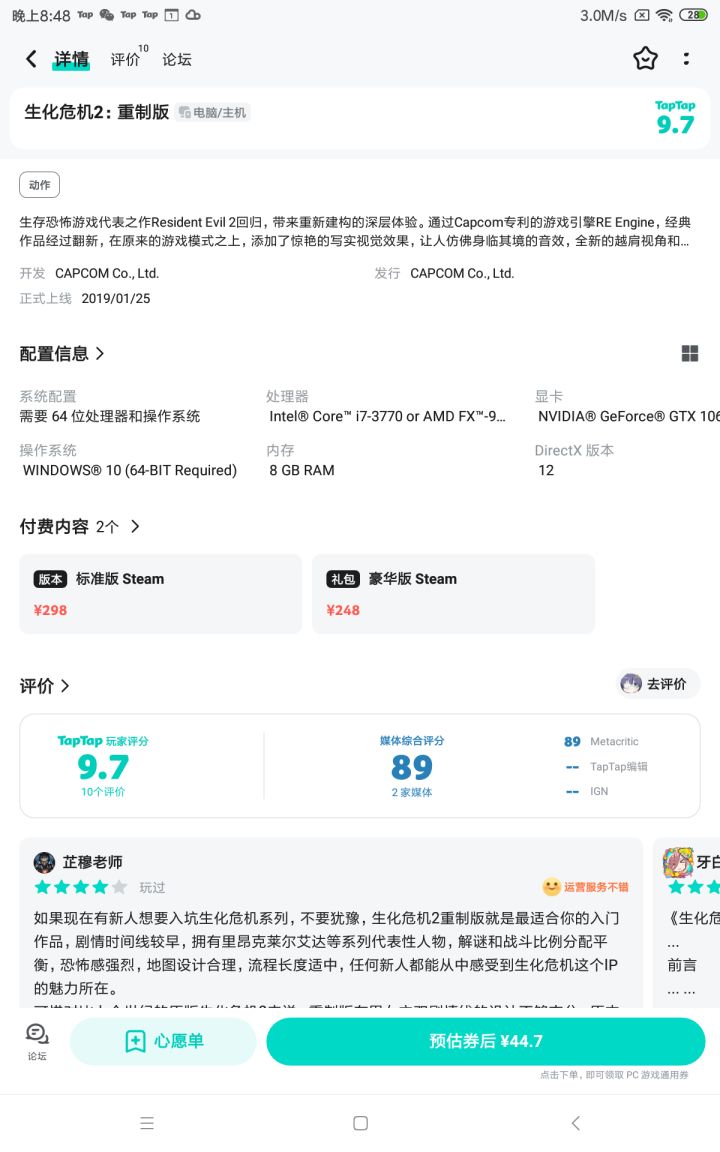Tap the 电脑/主机 platform badge
Image resolution: width=720 pixels, height=1152 pixels.
click(213, 112)
